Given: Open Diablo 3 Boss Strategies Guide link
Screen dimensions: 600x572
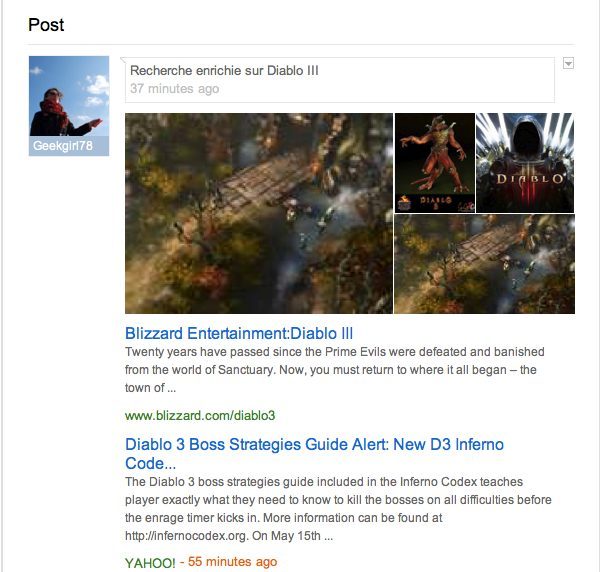Looking at the screenshot, I should click(315, 454).
